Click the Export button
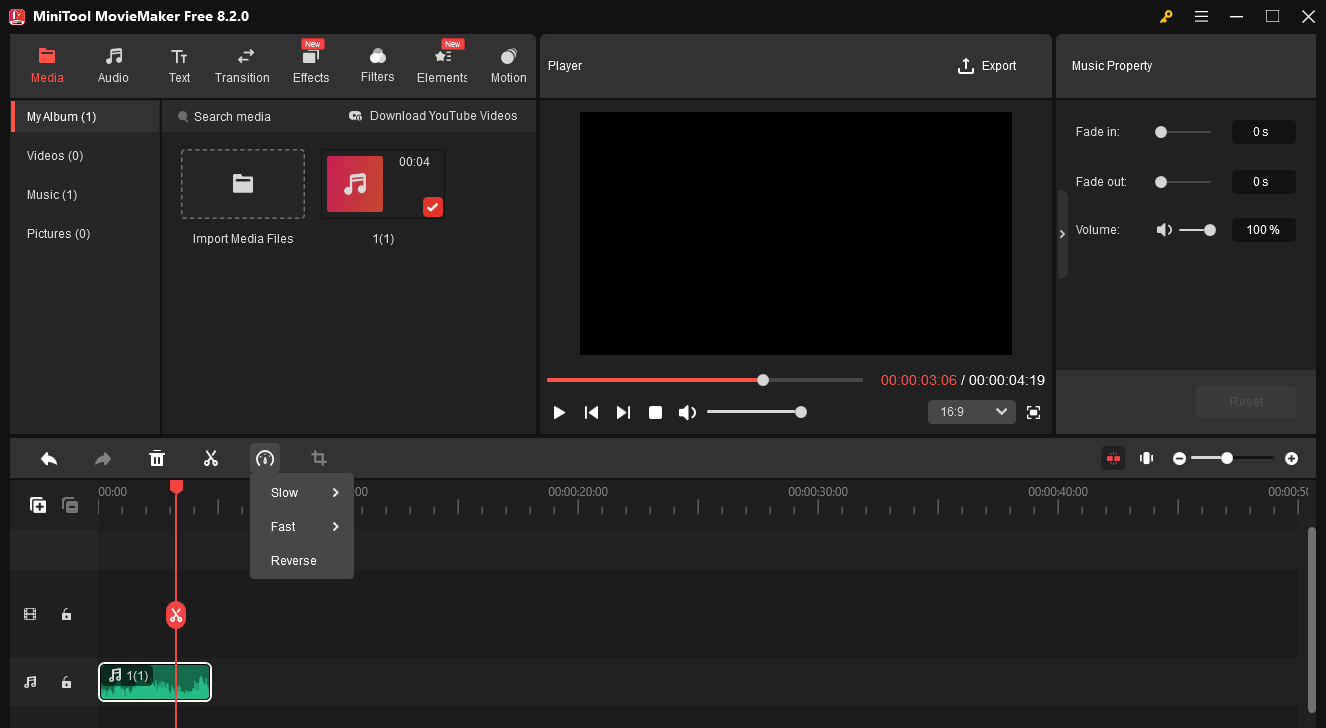The image size is (1326, 728). pyautogui.click(x=987, y=66)
